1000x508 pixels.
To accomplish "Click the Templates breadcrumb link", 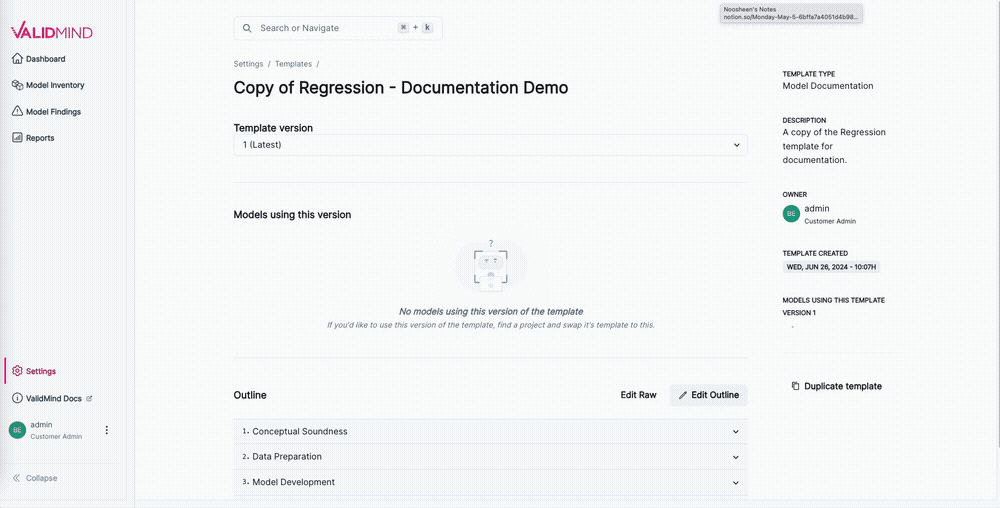I will [x=293, y=64].
